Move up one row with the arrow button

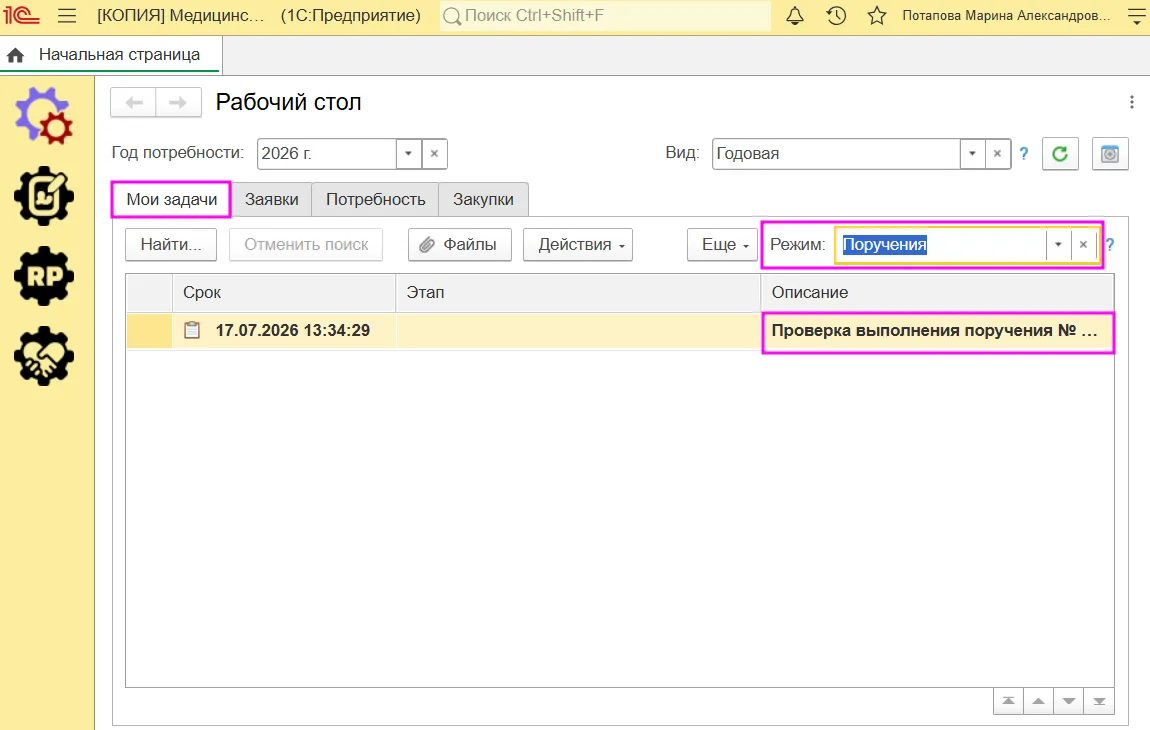pyautogui.click(x=1039, y=701)
